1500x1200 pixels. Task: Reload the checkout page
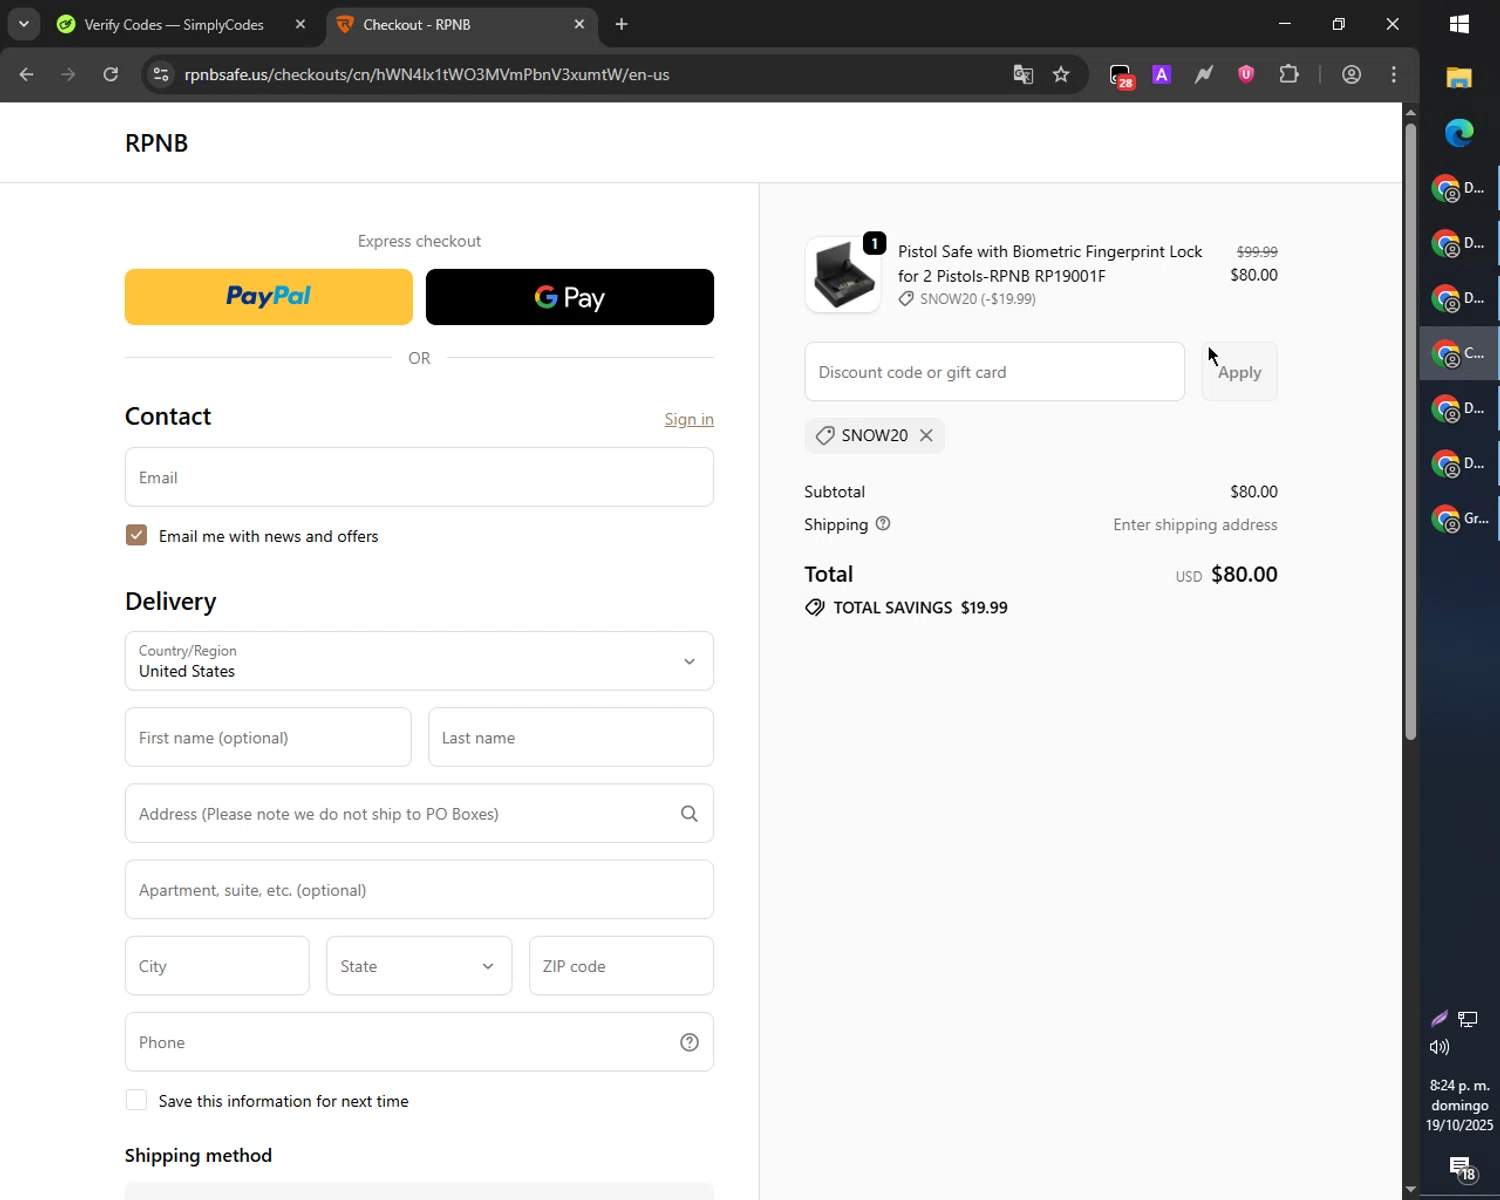(111, 74)
